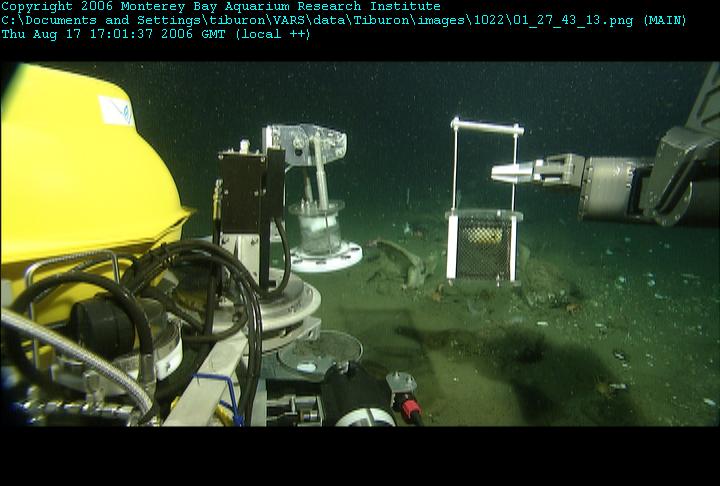The height and width of the screenshot is (486, 720).
Task: Click the metal clamp bracket above the chamber
Action: click(x=305, y=144)
